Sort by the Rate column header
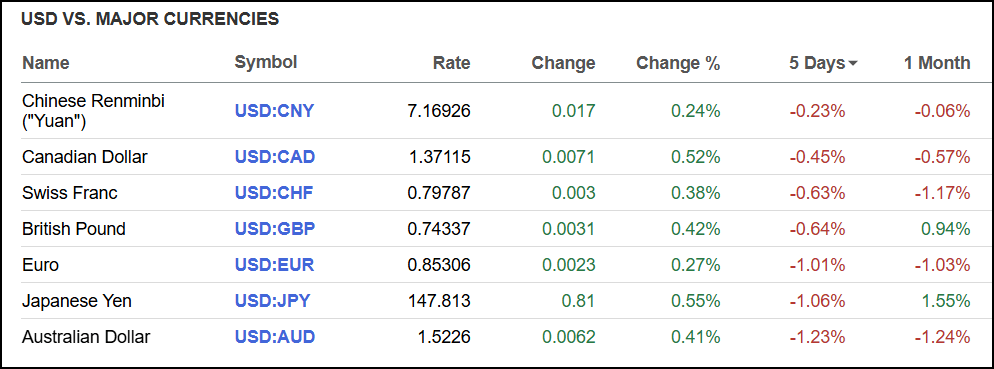The image size is (994, 369). [x=451, y=63]
